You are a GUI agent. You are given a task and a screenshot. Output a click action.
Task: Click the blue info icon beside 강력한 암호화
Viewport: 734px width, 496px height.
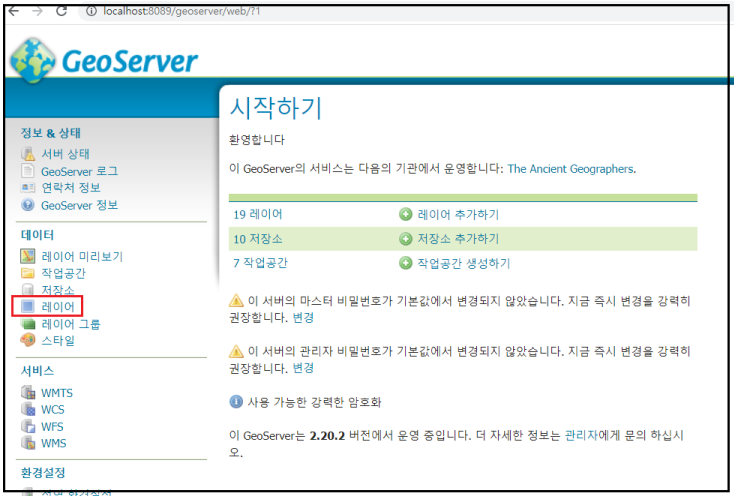[x=236, y=401]
